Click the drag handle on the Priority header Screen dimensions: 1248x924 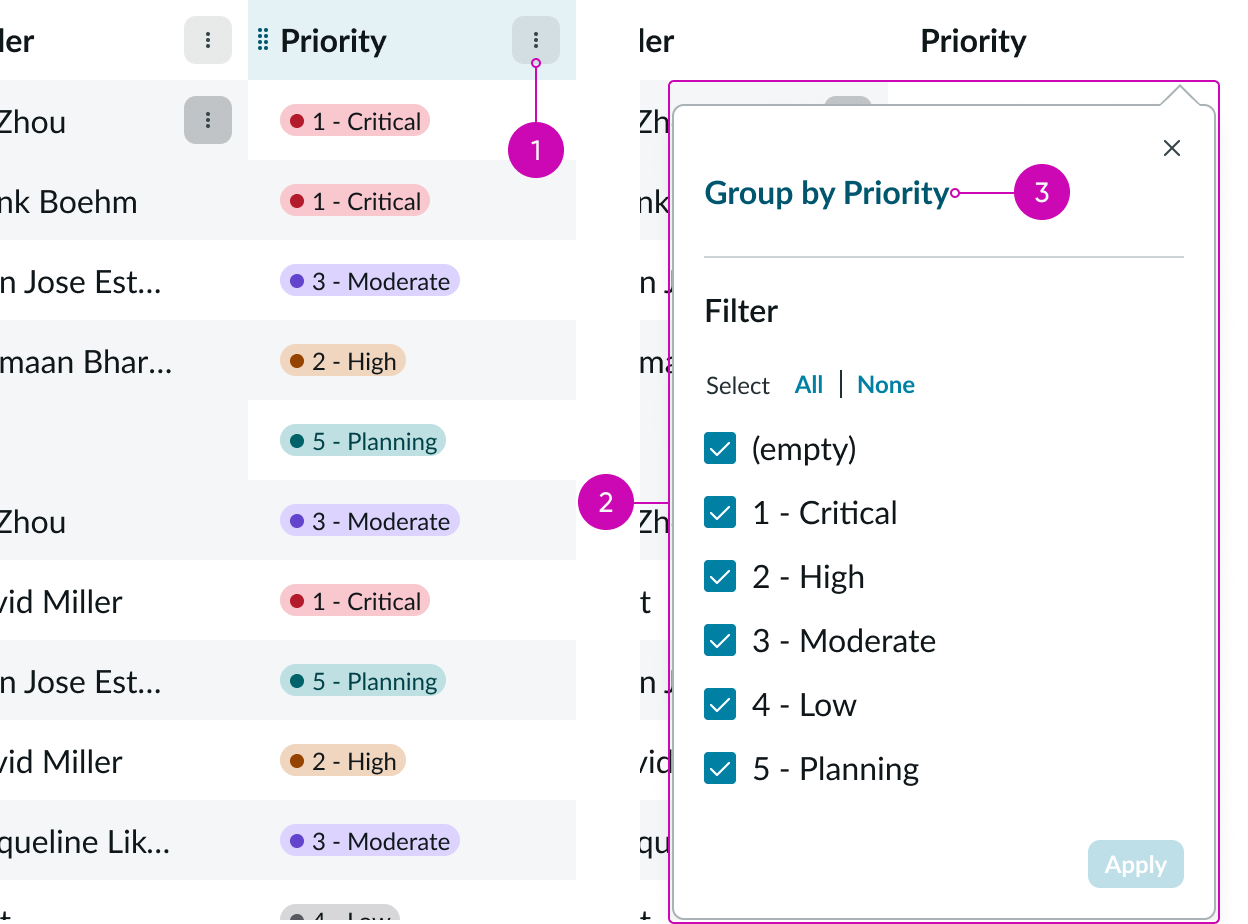262,40
